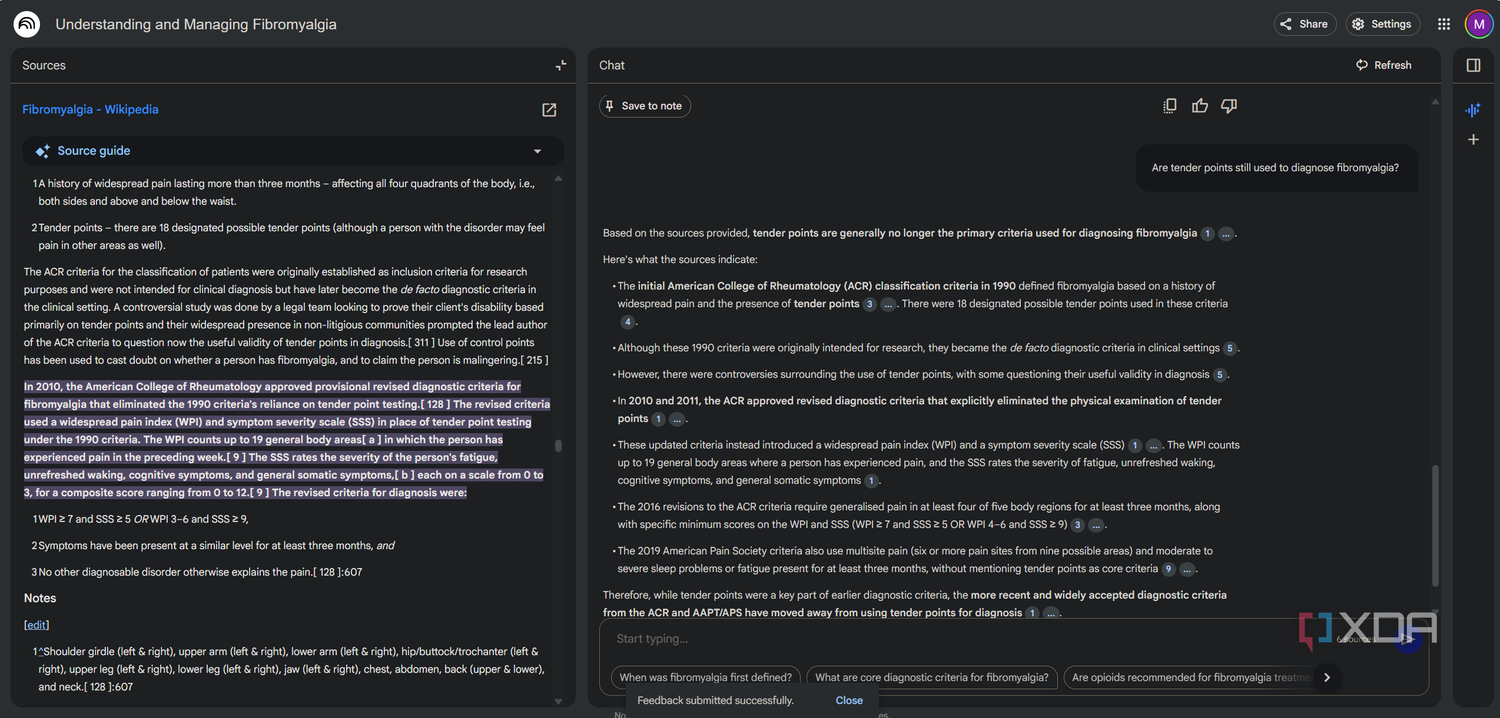This screenshot has height=718, width=1500.
Task: Show next suggested questions arrow
Action: click(x=1327, y=677)
